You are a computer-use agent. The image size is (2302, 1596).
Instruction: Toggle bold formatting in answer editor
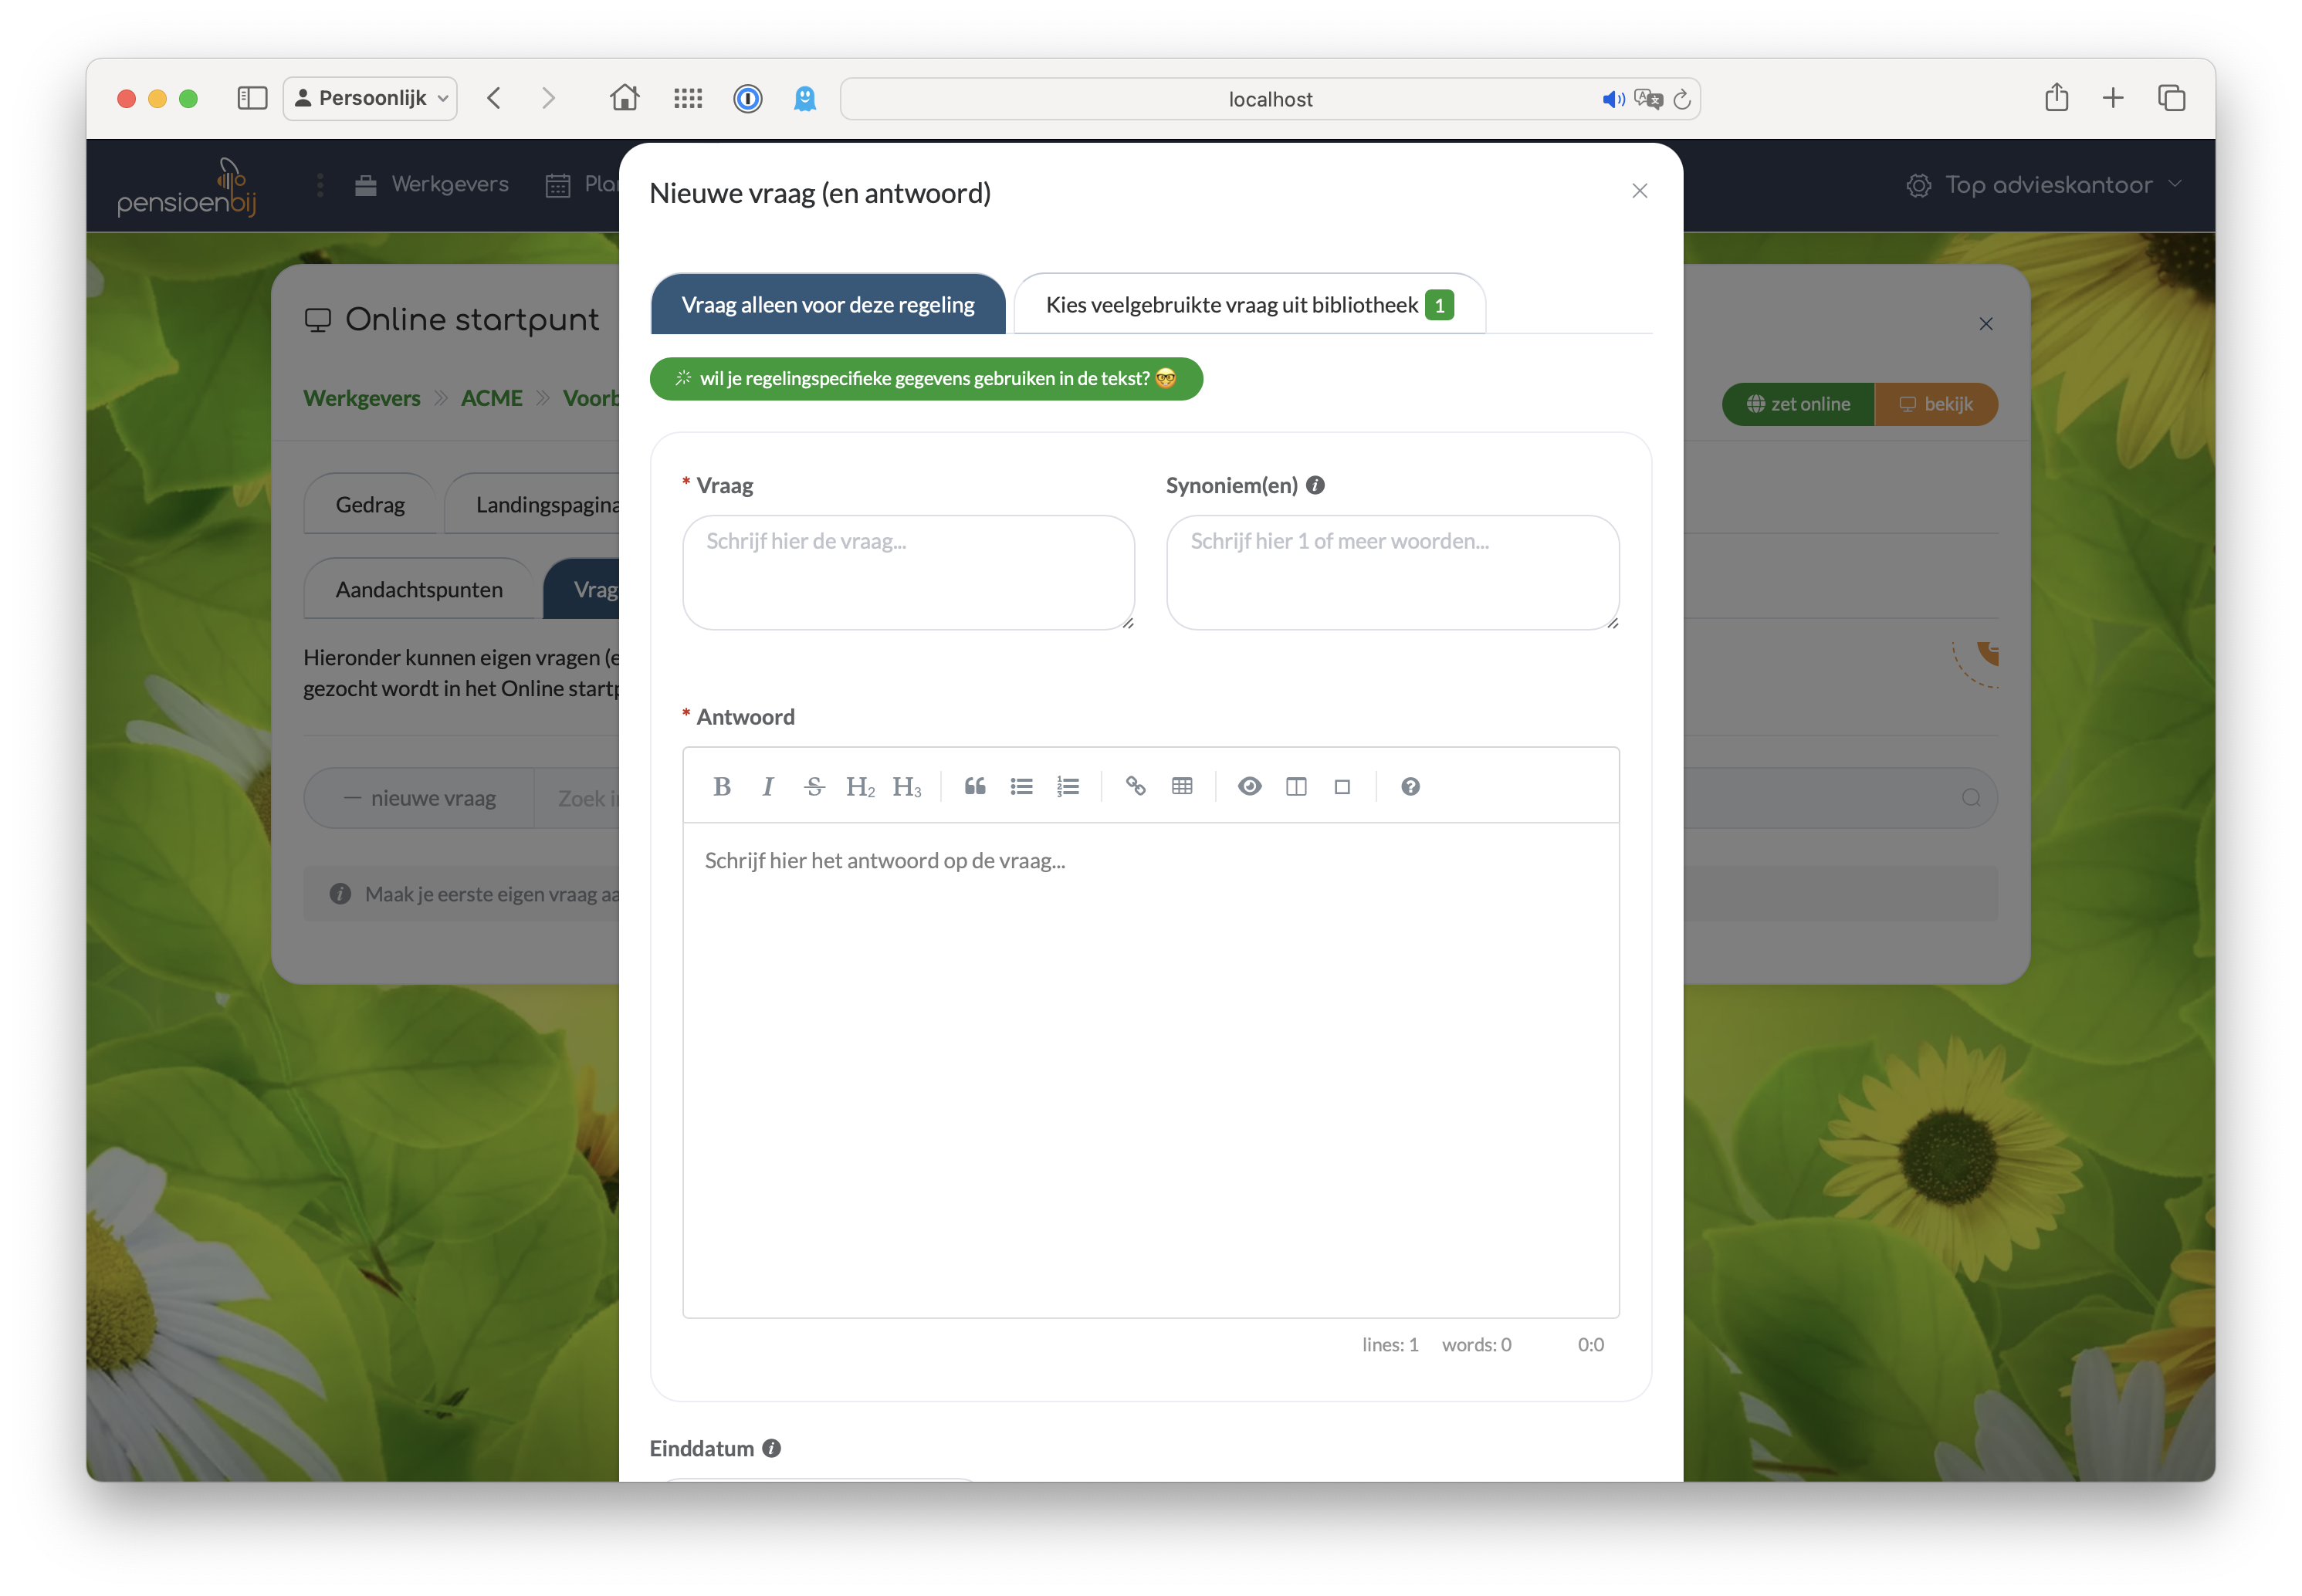[722, 787]
